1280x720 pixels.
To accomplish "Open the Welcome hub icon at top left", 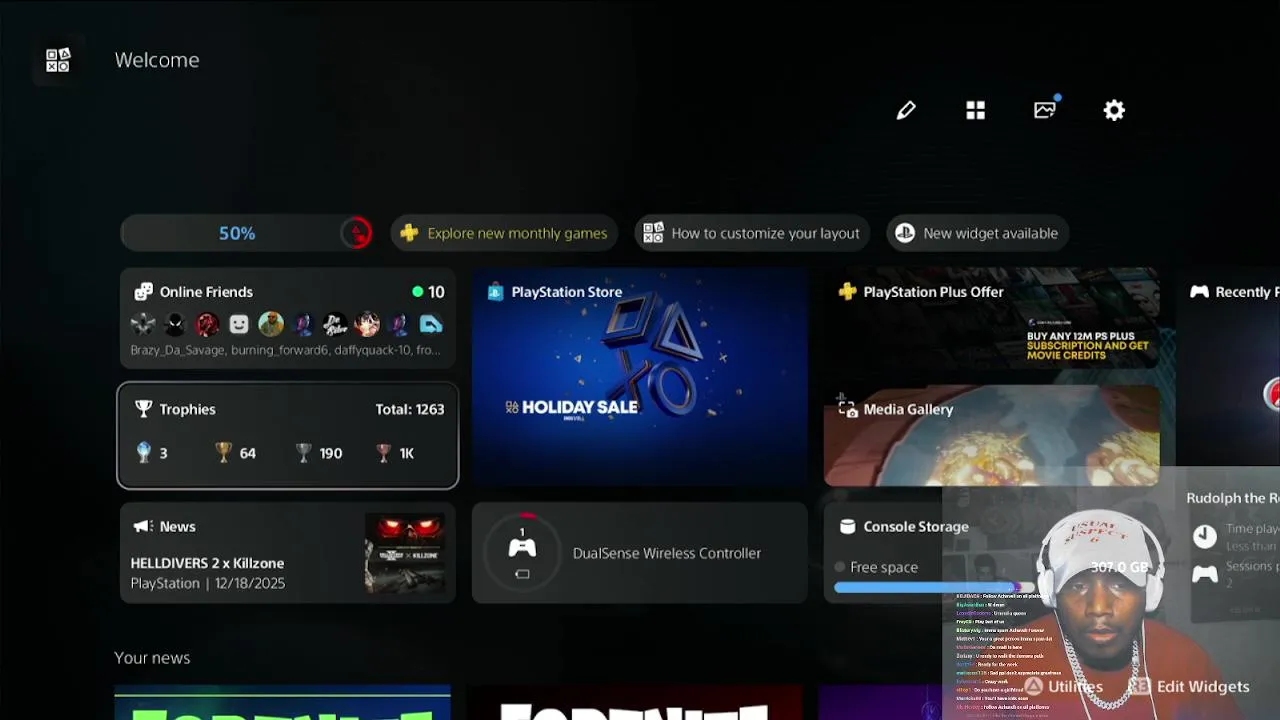I will [x=58, y=60].
